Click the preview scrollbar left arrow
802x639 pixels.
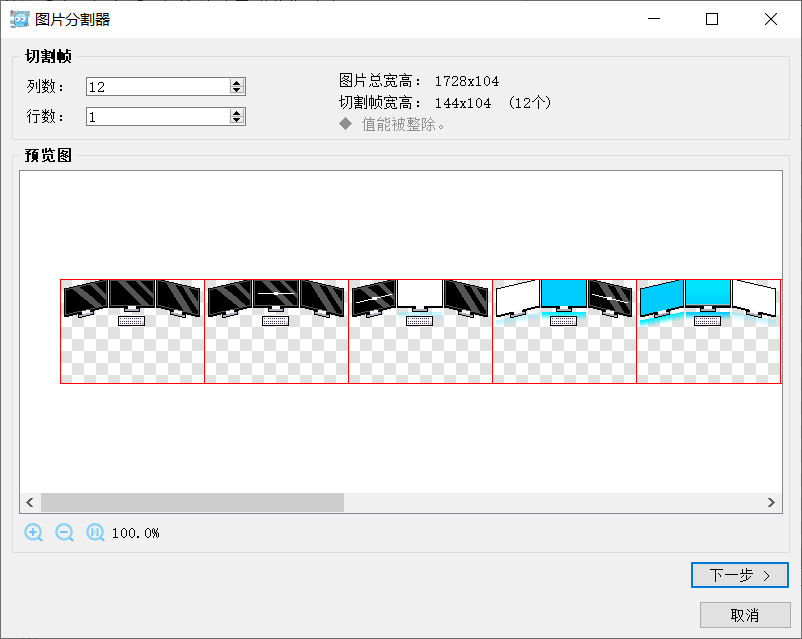pos(30,503)
